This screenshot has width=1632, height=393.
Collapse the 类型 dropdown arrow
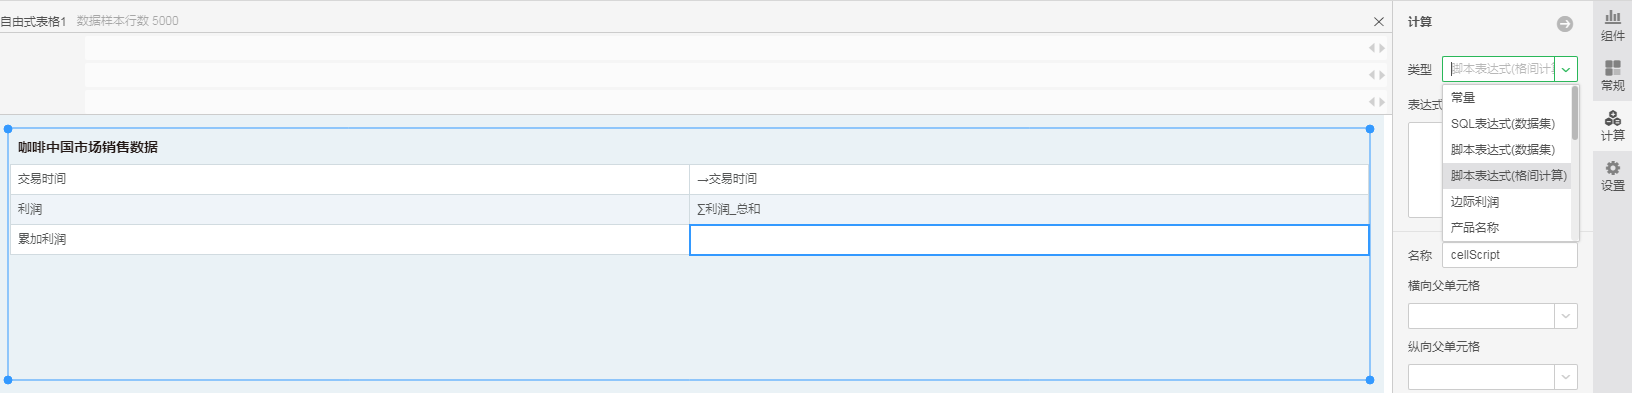[x=1566, y=69]
